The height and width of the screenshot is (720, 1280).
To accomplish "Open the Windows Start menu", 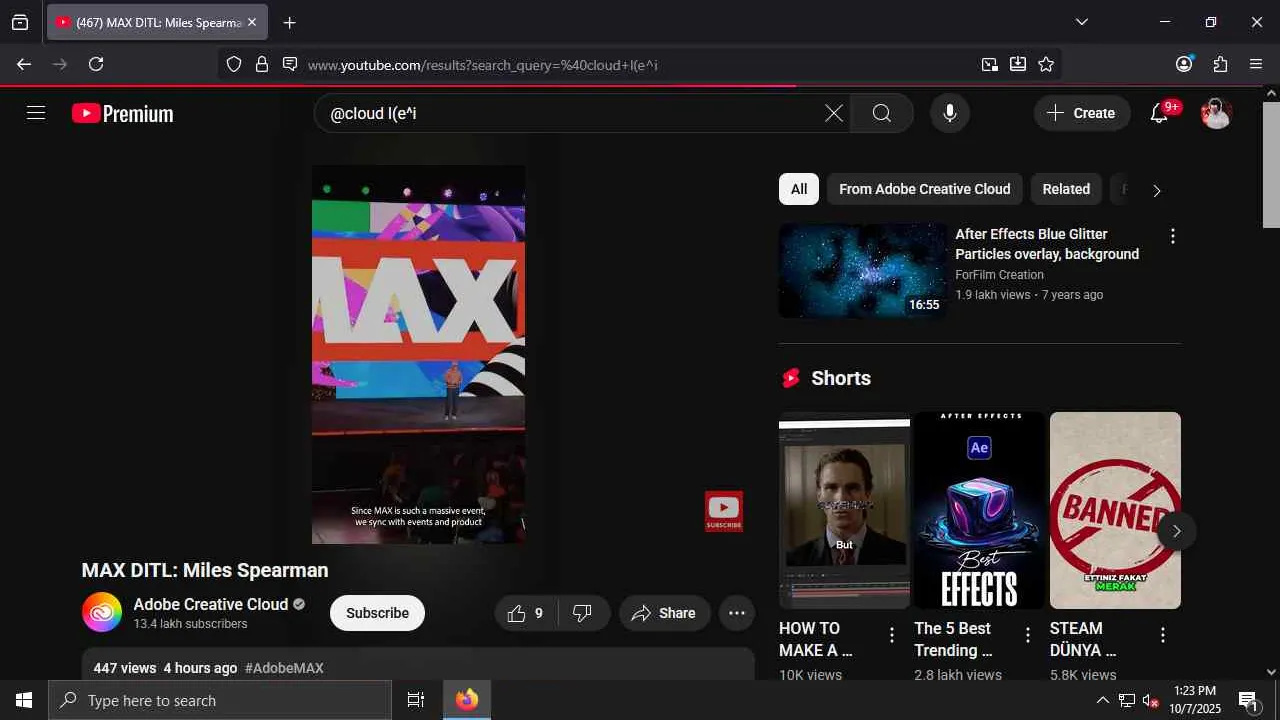I will click(24, 700).
